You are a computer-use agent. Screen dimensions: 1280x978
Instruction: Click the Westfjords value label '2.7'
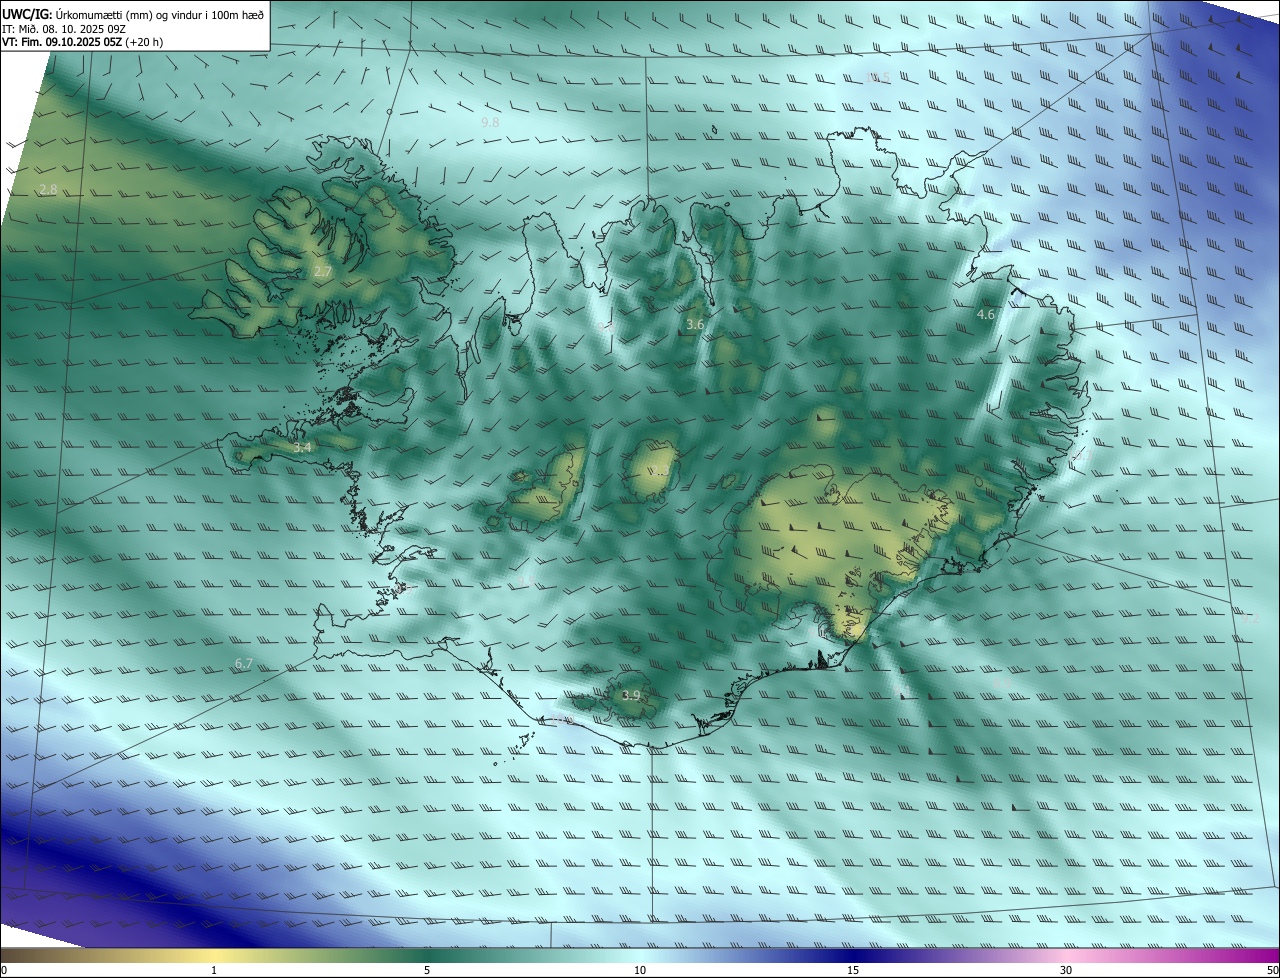point(322,272)
